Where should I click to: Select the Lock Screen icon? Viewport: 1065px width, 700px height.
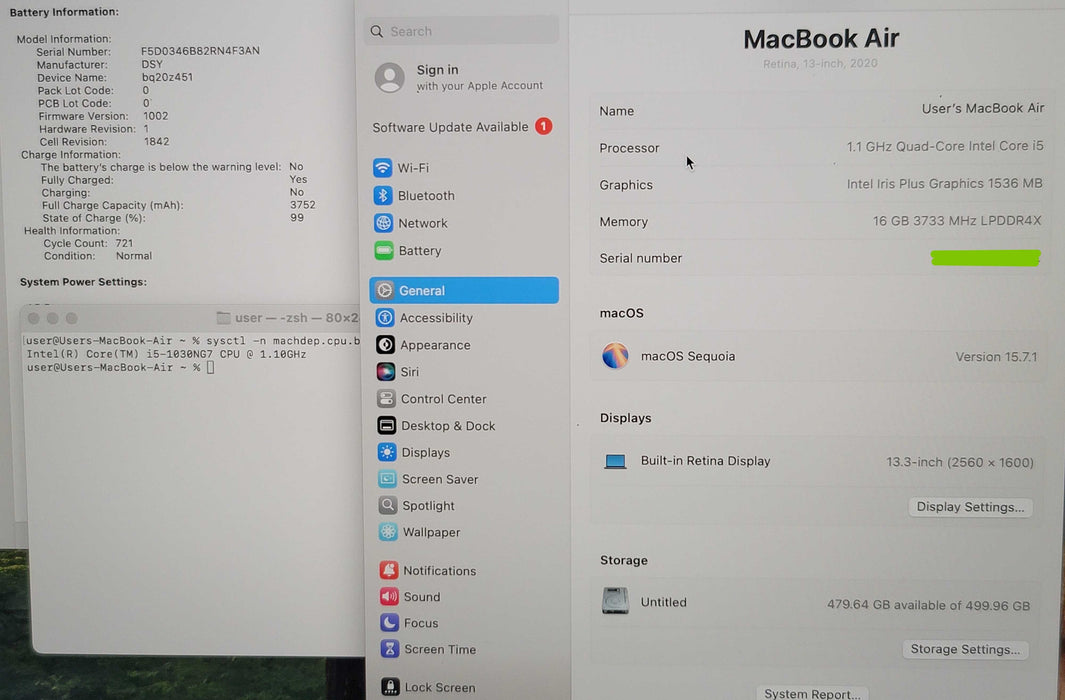coord(390,687)
